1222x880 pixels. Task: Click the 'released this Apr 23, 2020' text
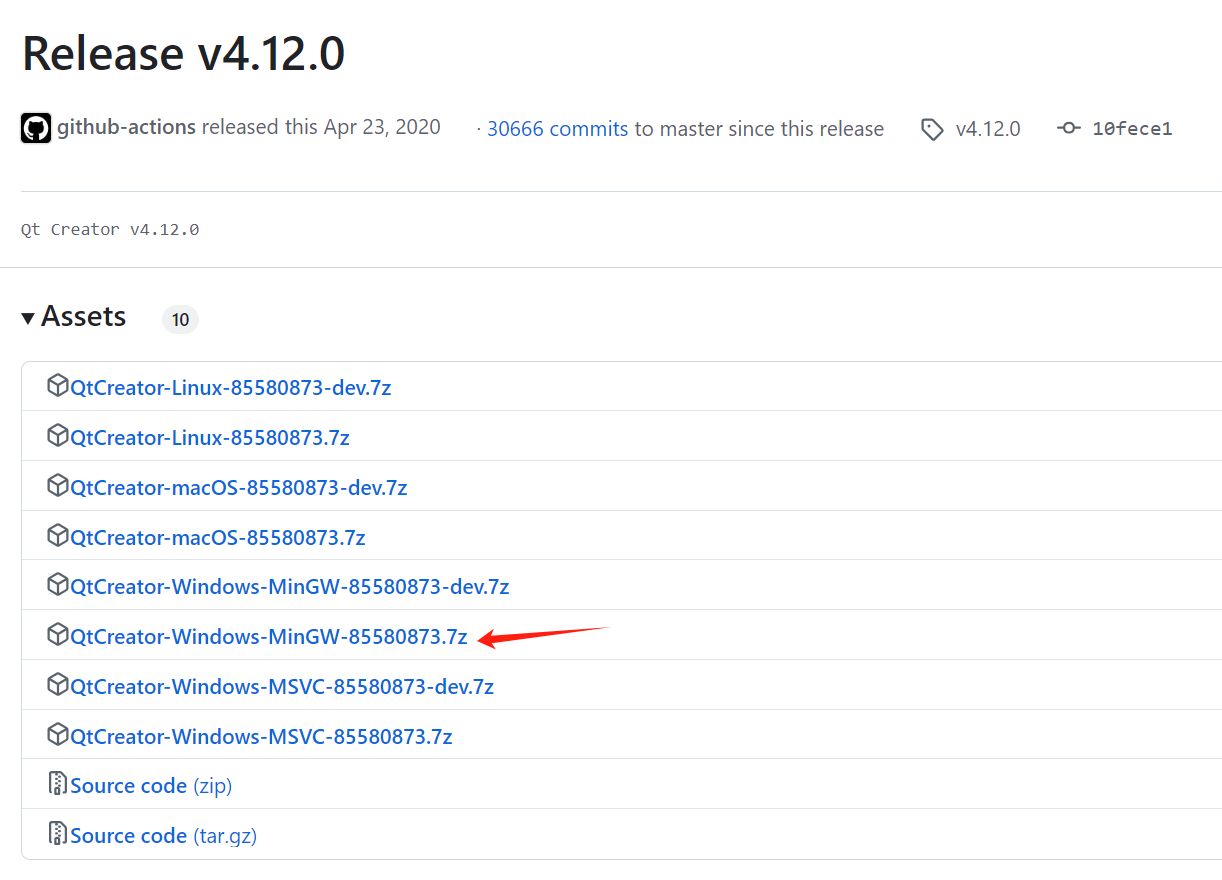coord(321,128)
